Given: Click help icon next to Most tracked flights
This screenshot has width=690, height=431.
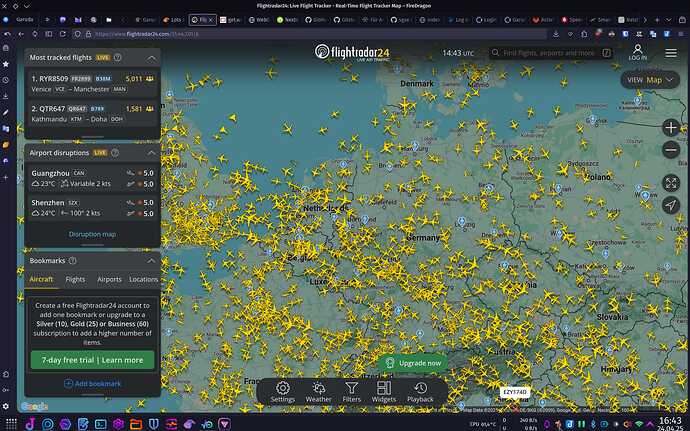Looking at the screenshot, I should (117, 57).
